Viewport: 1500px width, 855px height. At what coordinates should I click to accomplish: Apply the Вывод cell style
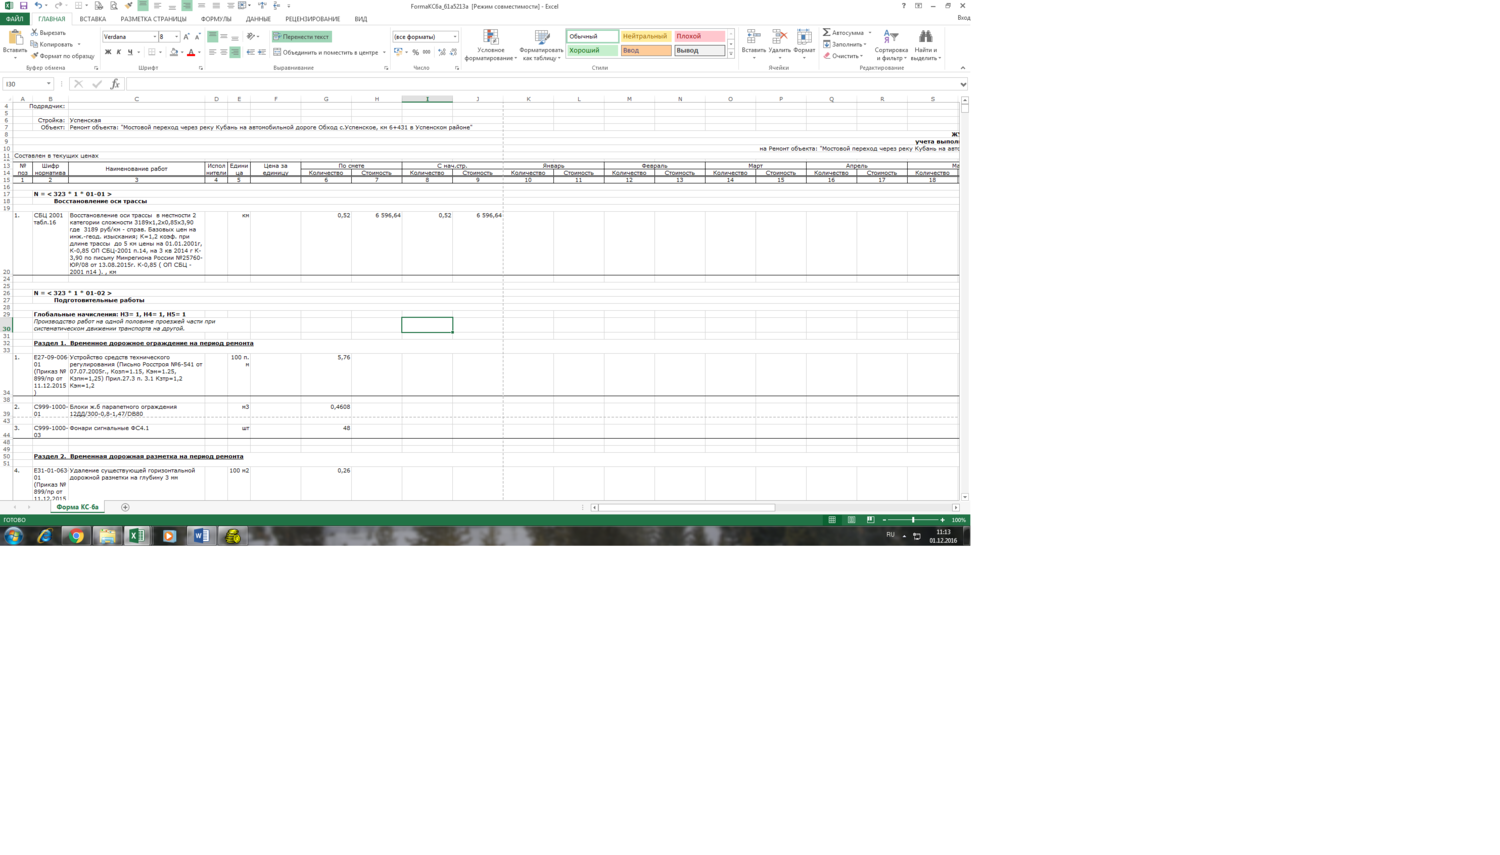point(699,50)
